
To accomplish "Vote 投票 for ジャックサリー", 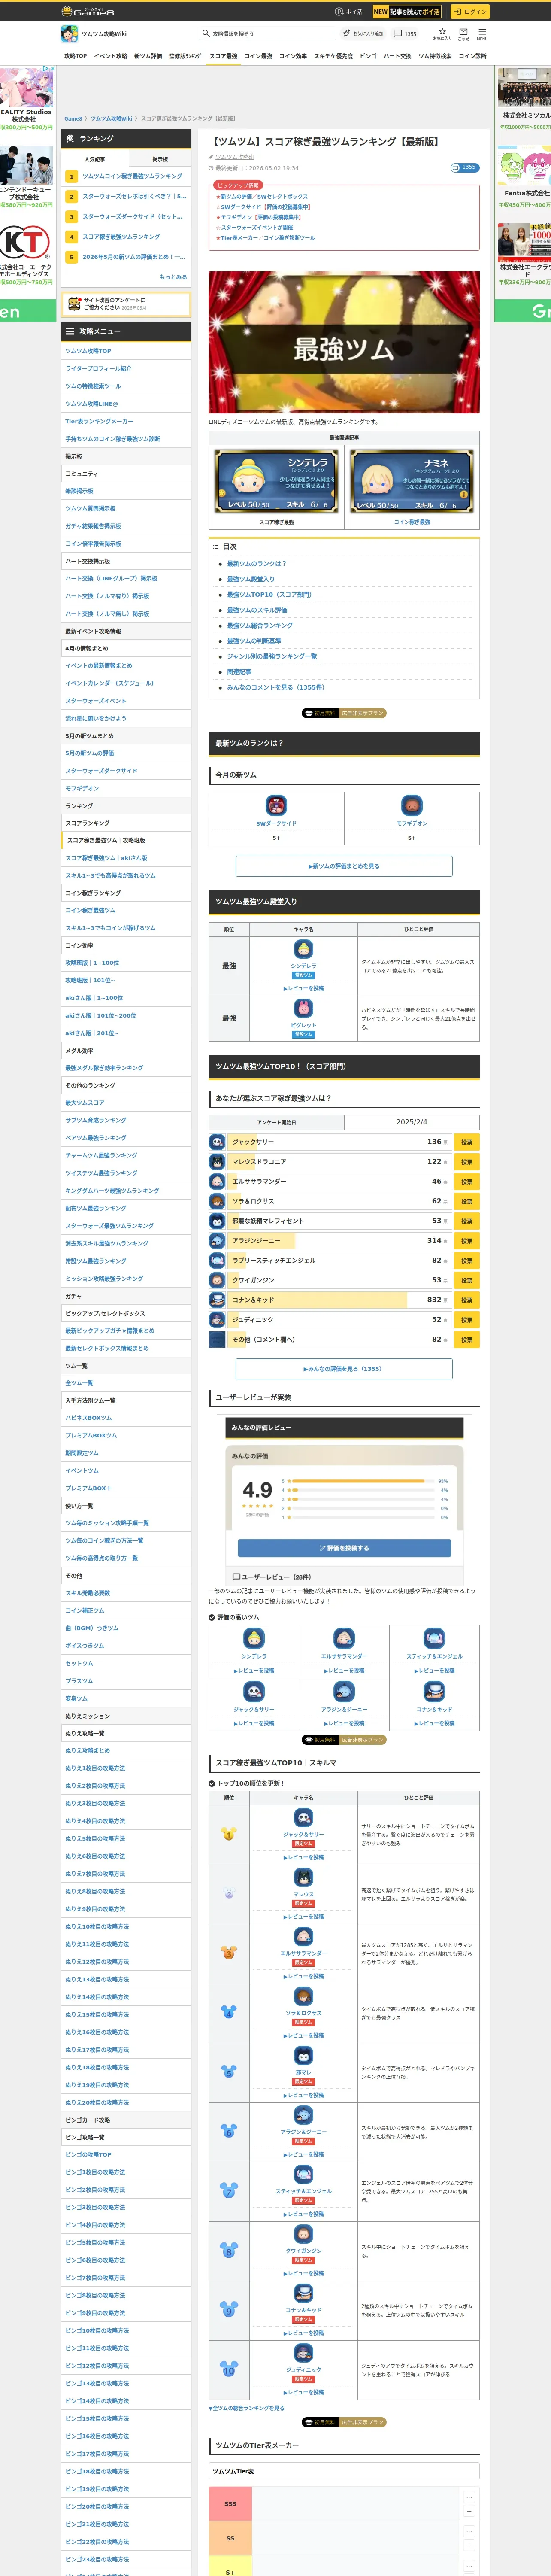I will click(x=466, y=1142).
